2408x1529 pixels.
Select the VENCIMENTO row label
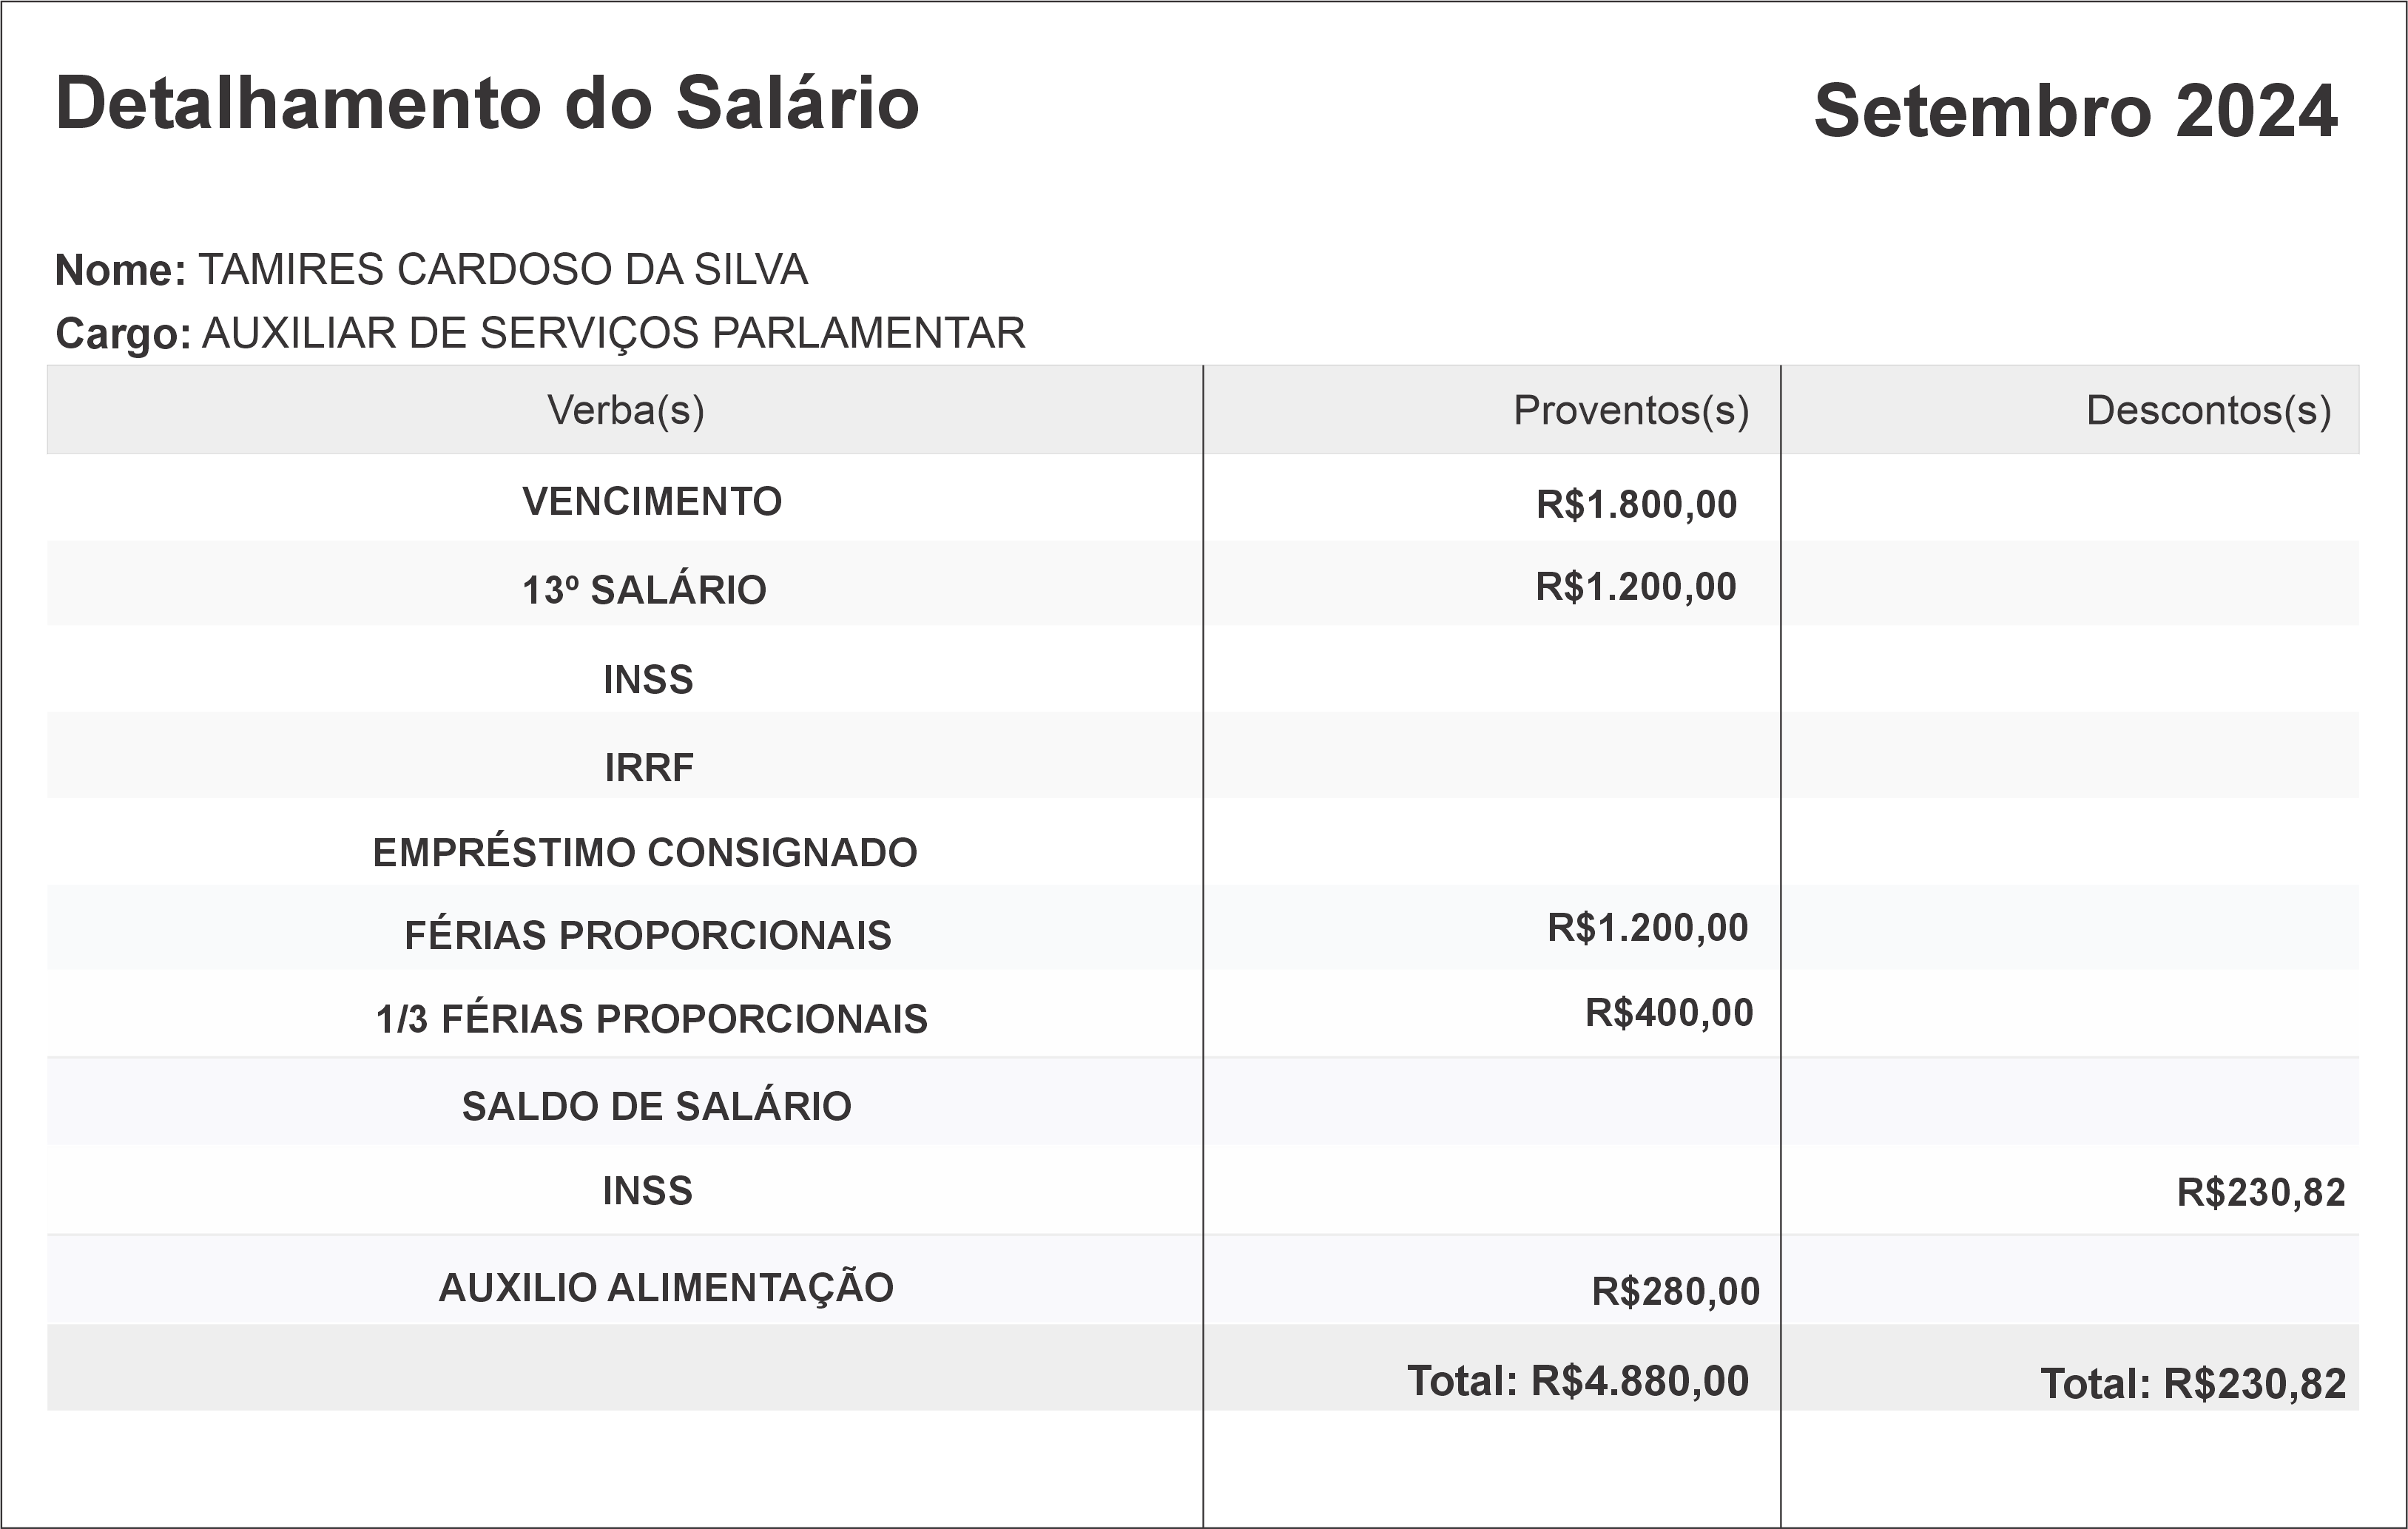[x=652, y=501]
